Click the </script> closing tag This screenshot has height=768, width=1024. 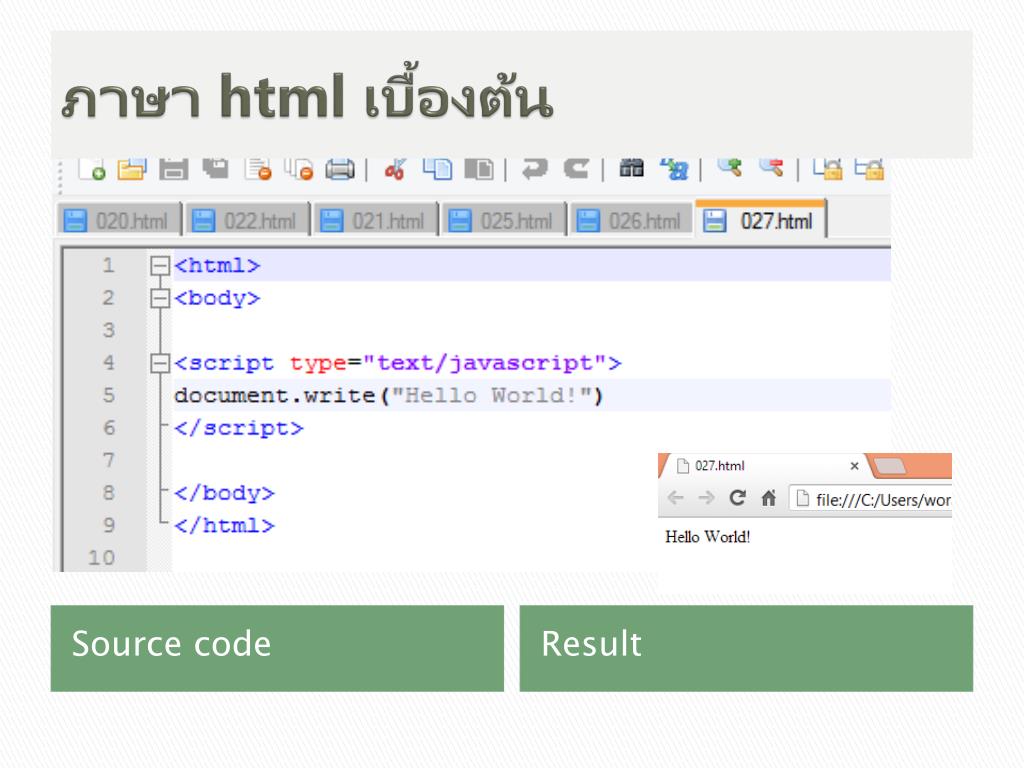point(239,428)
